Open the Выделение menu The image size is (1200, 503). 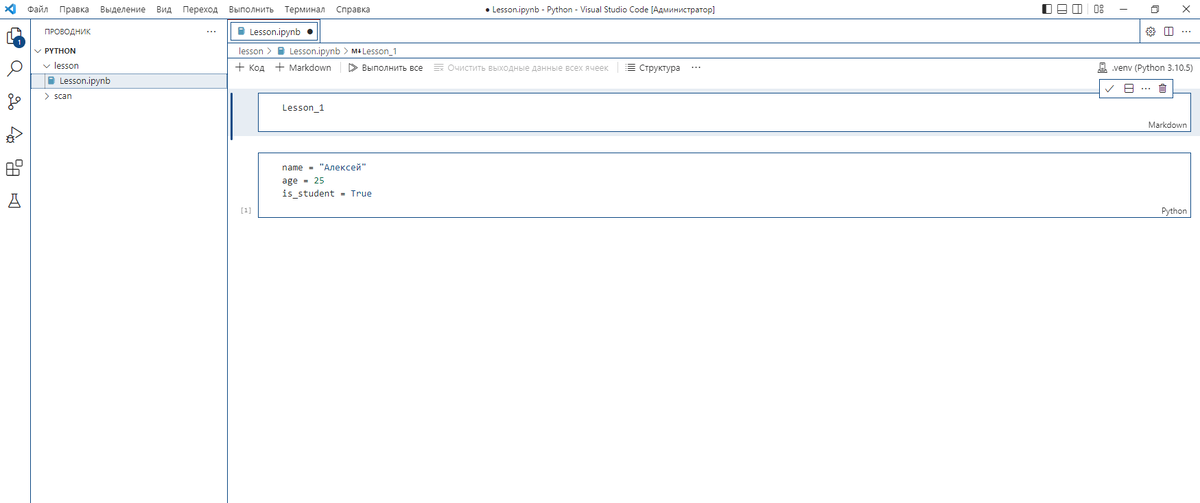click(x=123, y=9)
